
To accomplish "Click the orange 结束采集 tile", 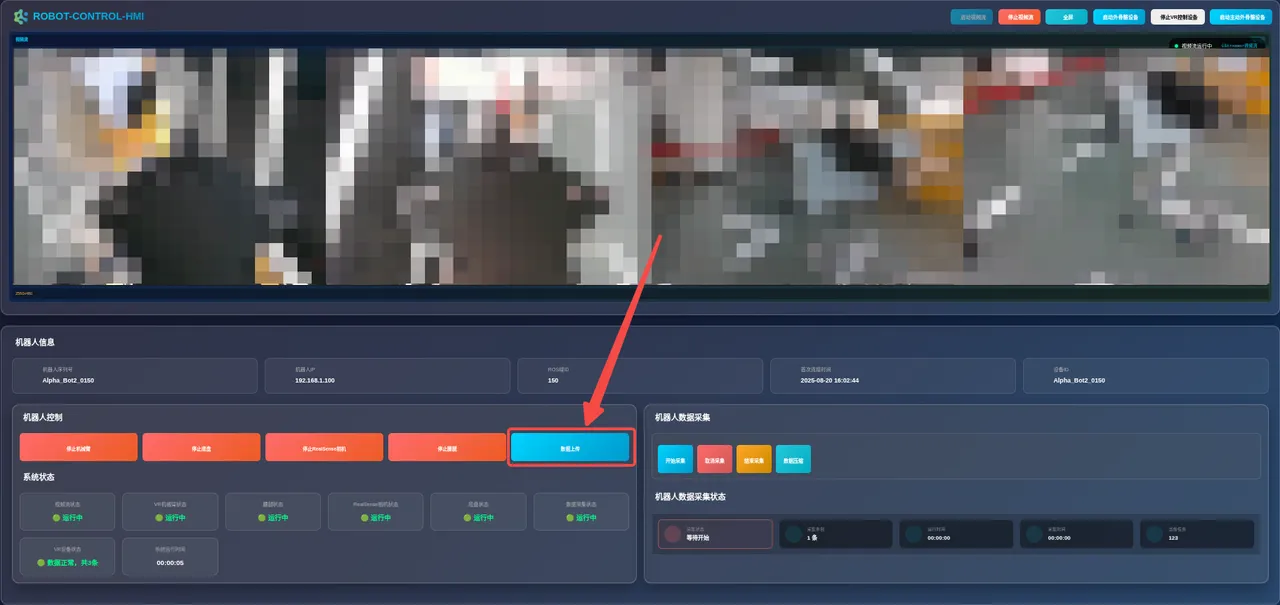I will 754,459.
